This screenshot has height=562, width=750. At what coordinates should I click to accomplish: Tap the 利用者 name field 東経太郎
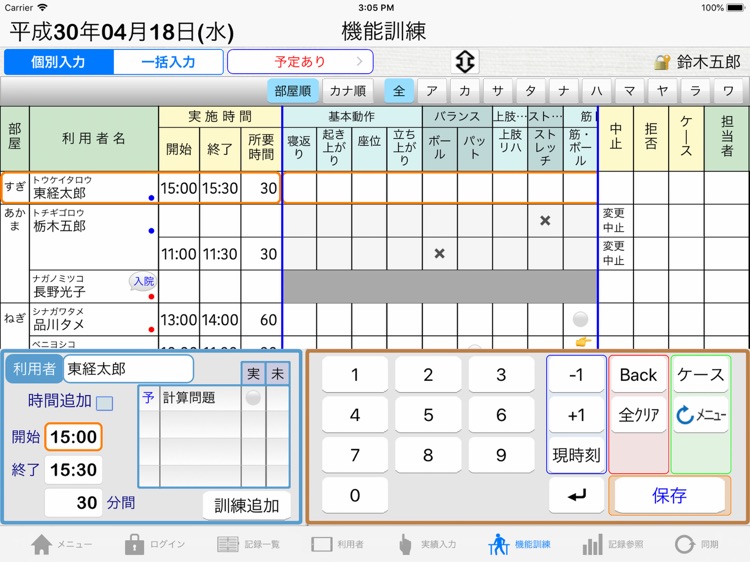[x=129, y=369]
